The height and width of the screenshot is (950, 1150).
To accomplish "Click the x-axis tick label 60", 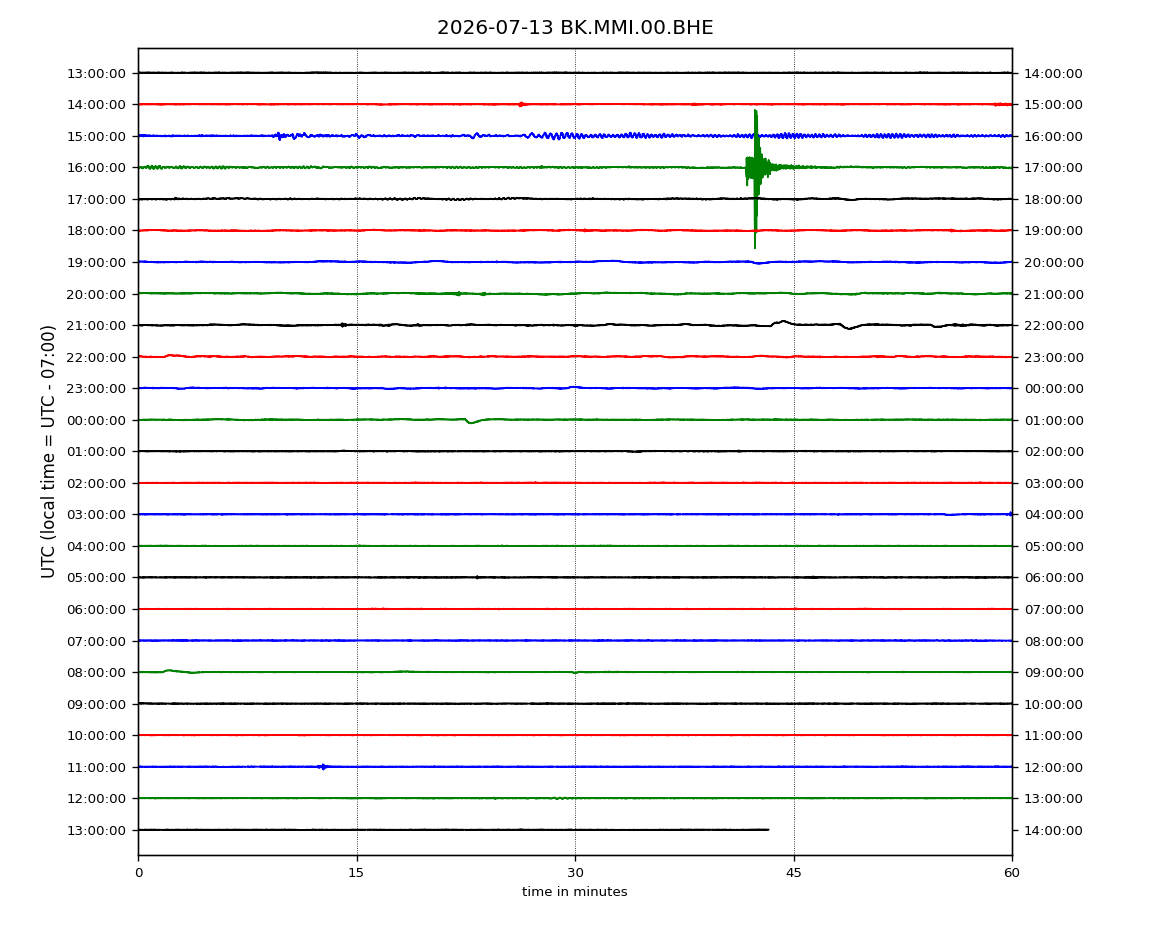I will point(1012,873).
